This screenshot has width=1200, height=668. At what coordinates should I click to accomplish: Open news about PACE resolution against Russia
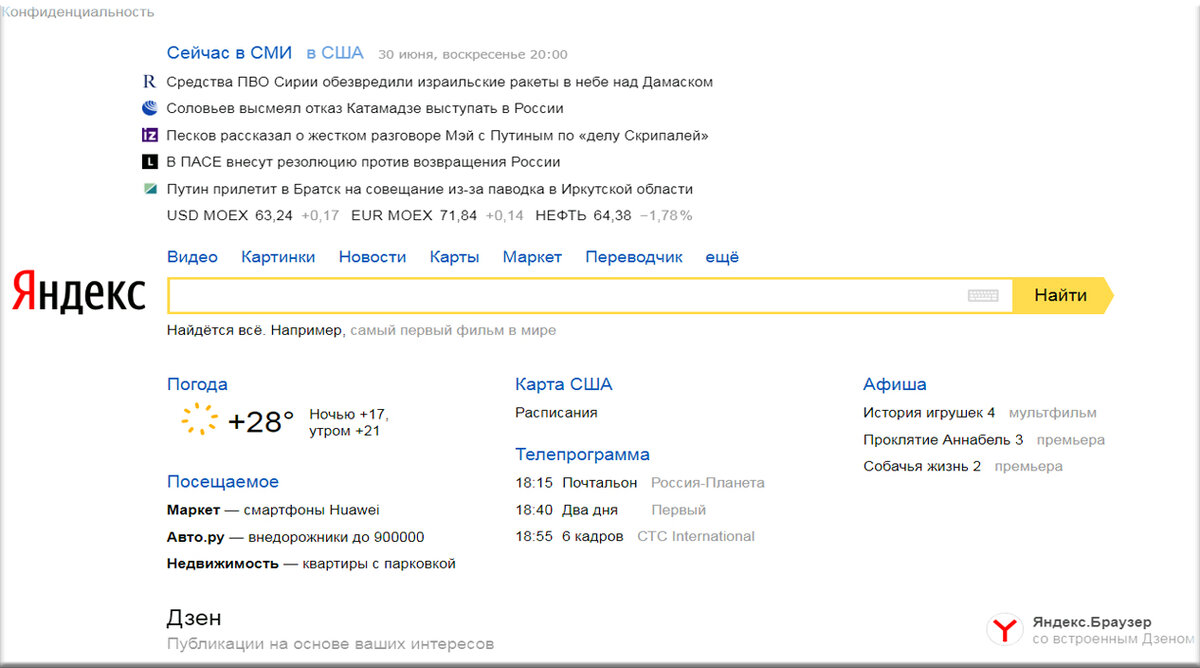[x=363, y=162]
